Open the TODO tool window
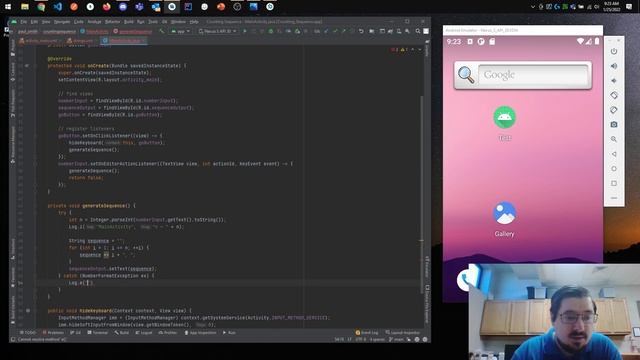The width and height of the screenshot is (640, 360). pyautogui.click(x=28, y=333)
